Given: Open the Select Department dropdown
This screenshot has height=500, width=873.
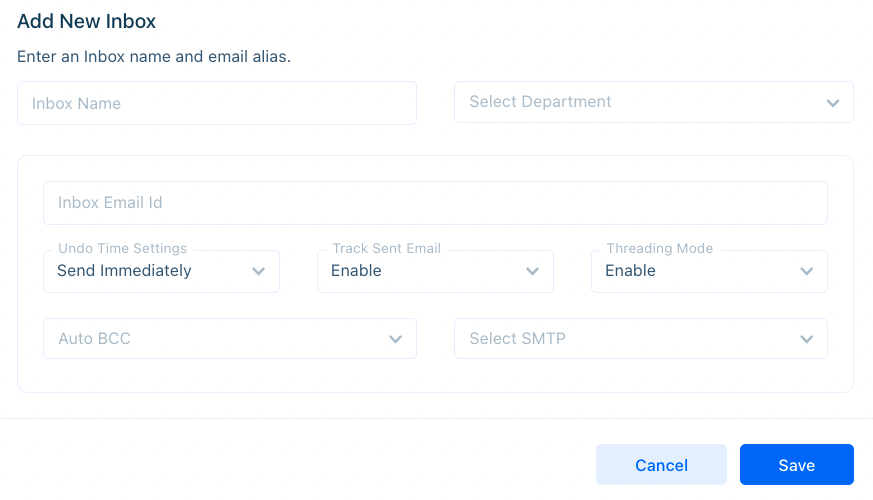Looking at the screenshot, I should coord(654,102).
